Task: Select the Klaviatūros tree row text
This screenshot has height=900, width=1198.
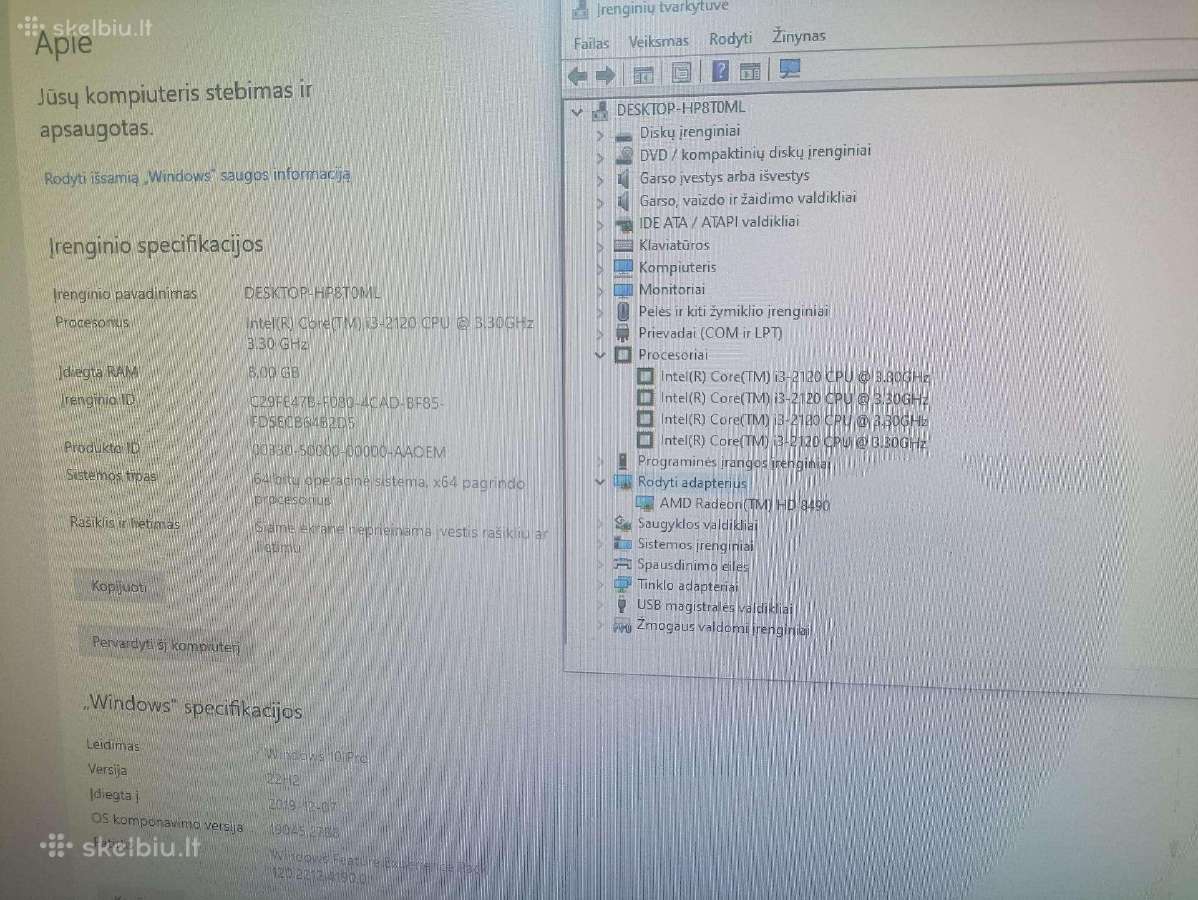Action: pos(674,245)
